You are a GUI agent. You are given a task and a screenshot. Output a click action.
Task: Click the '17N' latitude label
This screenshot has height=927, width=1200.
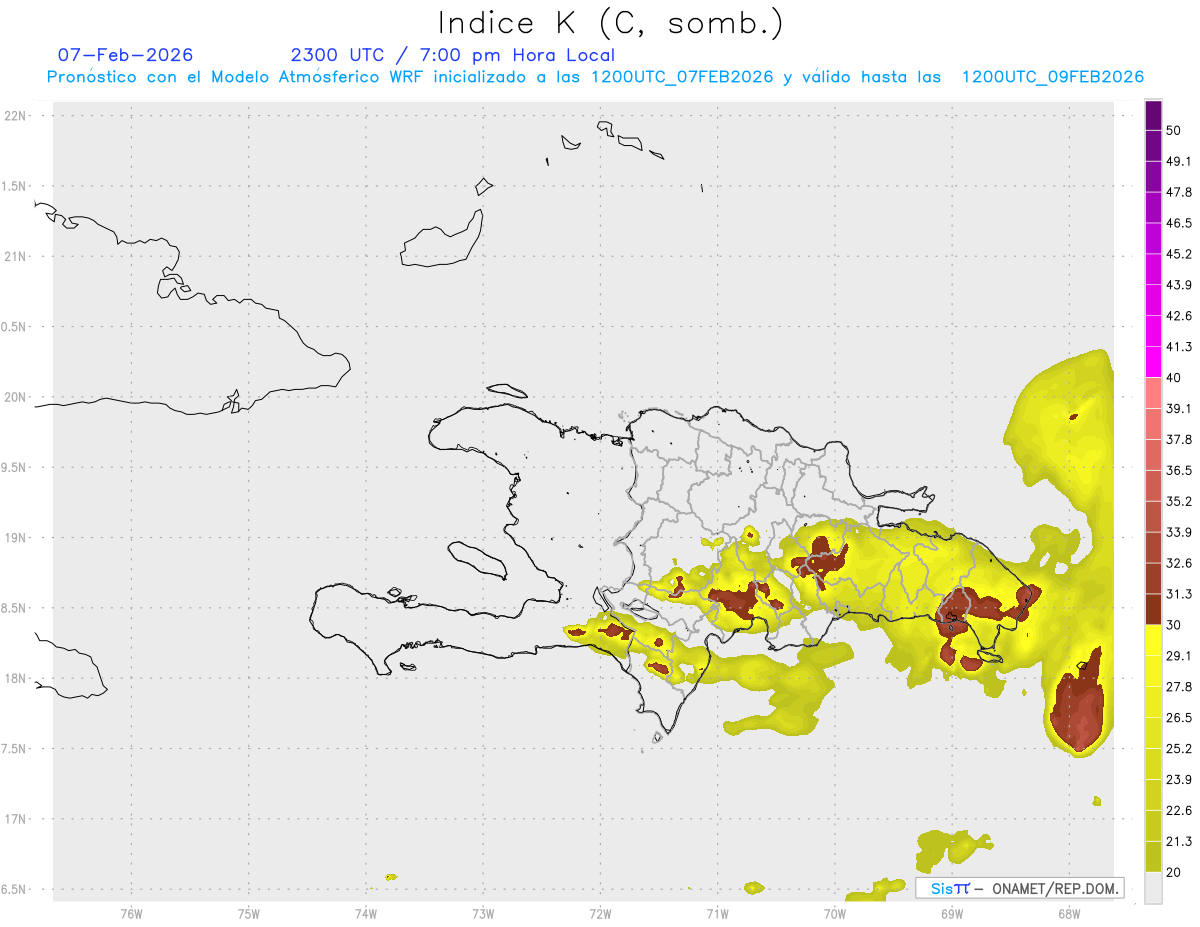coord(17,819)
